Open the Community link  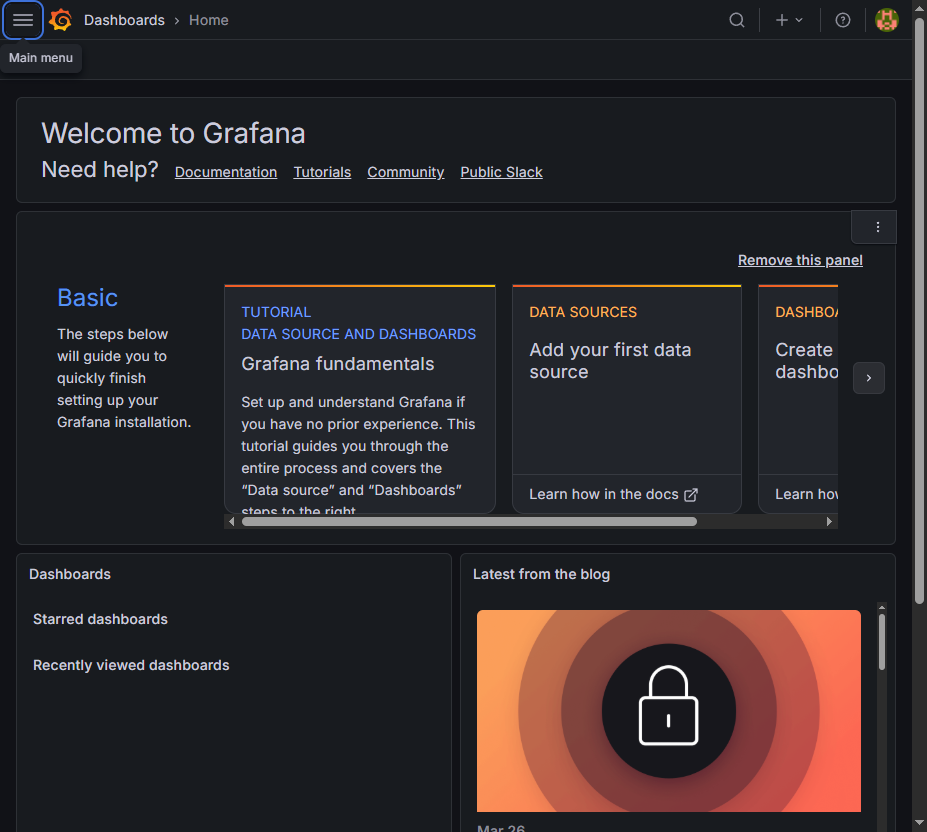point(405,172)
